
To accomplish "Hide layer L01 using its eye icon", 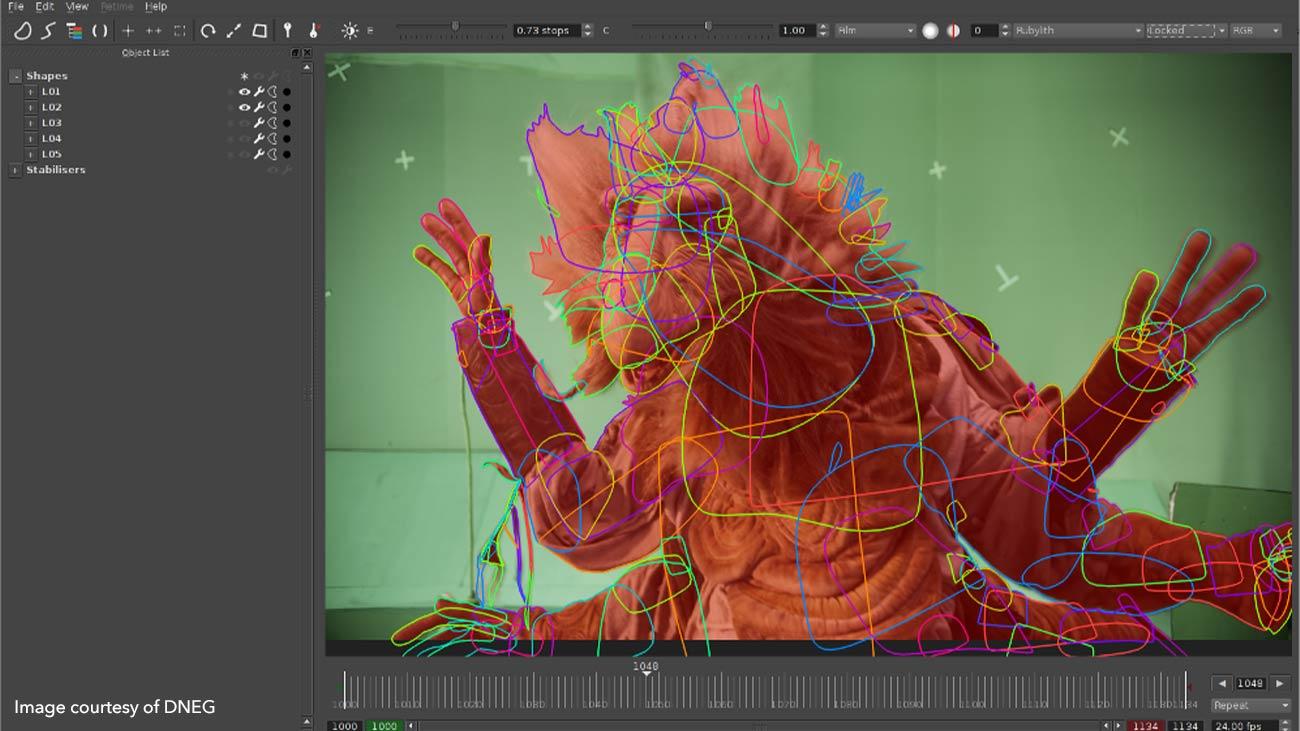I will click(244, 92).
